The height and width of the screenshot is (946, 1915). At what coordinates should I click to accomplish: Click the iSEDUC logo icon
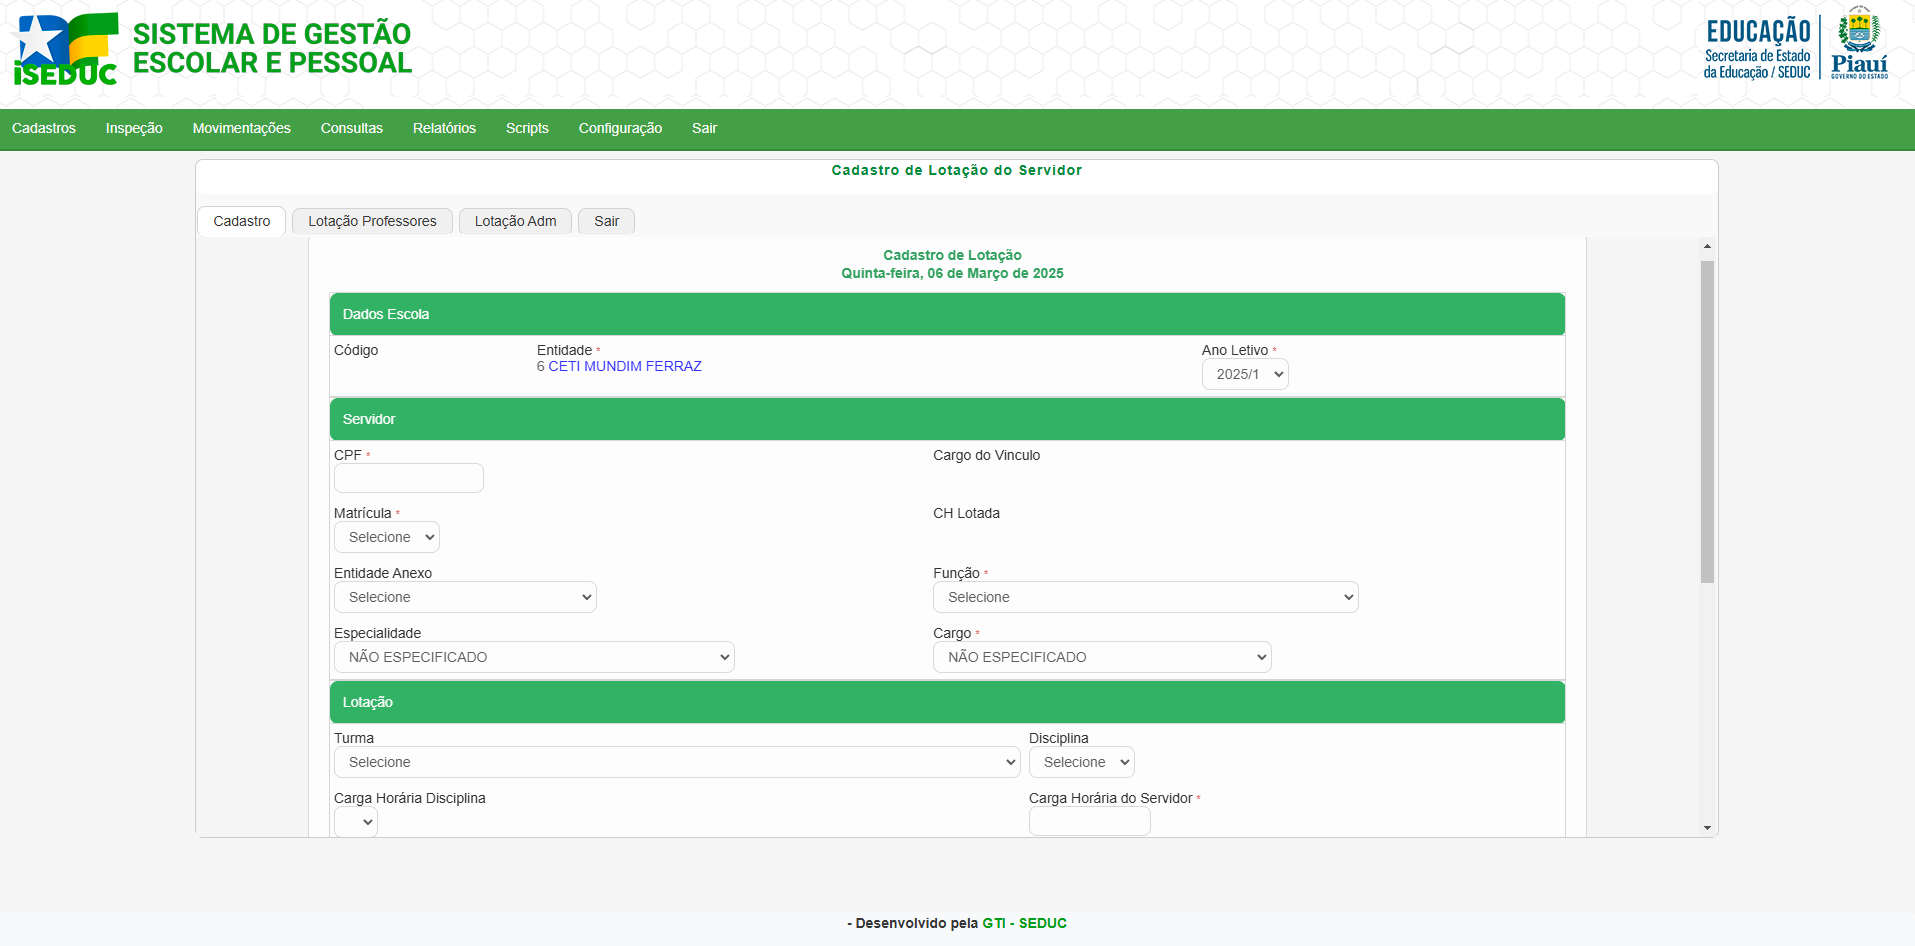(x=66, y=49)
